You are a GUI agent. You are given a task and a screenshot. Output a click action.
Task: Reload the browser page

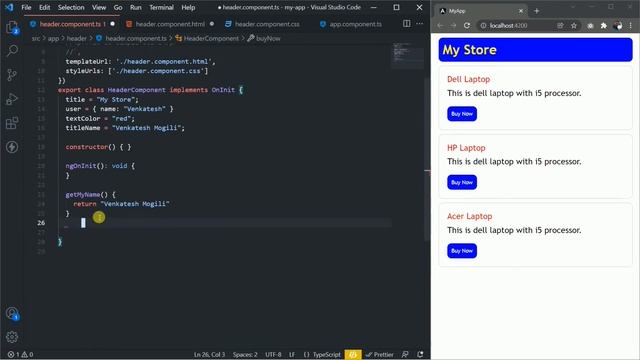[x=467, y=25]
